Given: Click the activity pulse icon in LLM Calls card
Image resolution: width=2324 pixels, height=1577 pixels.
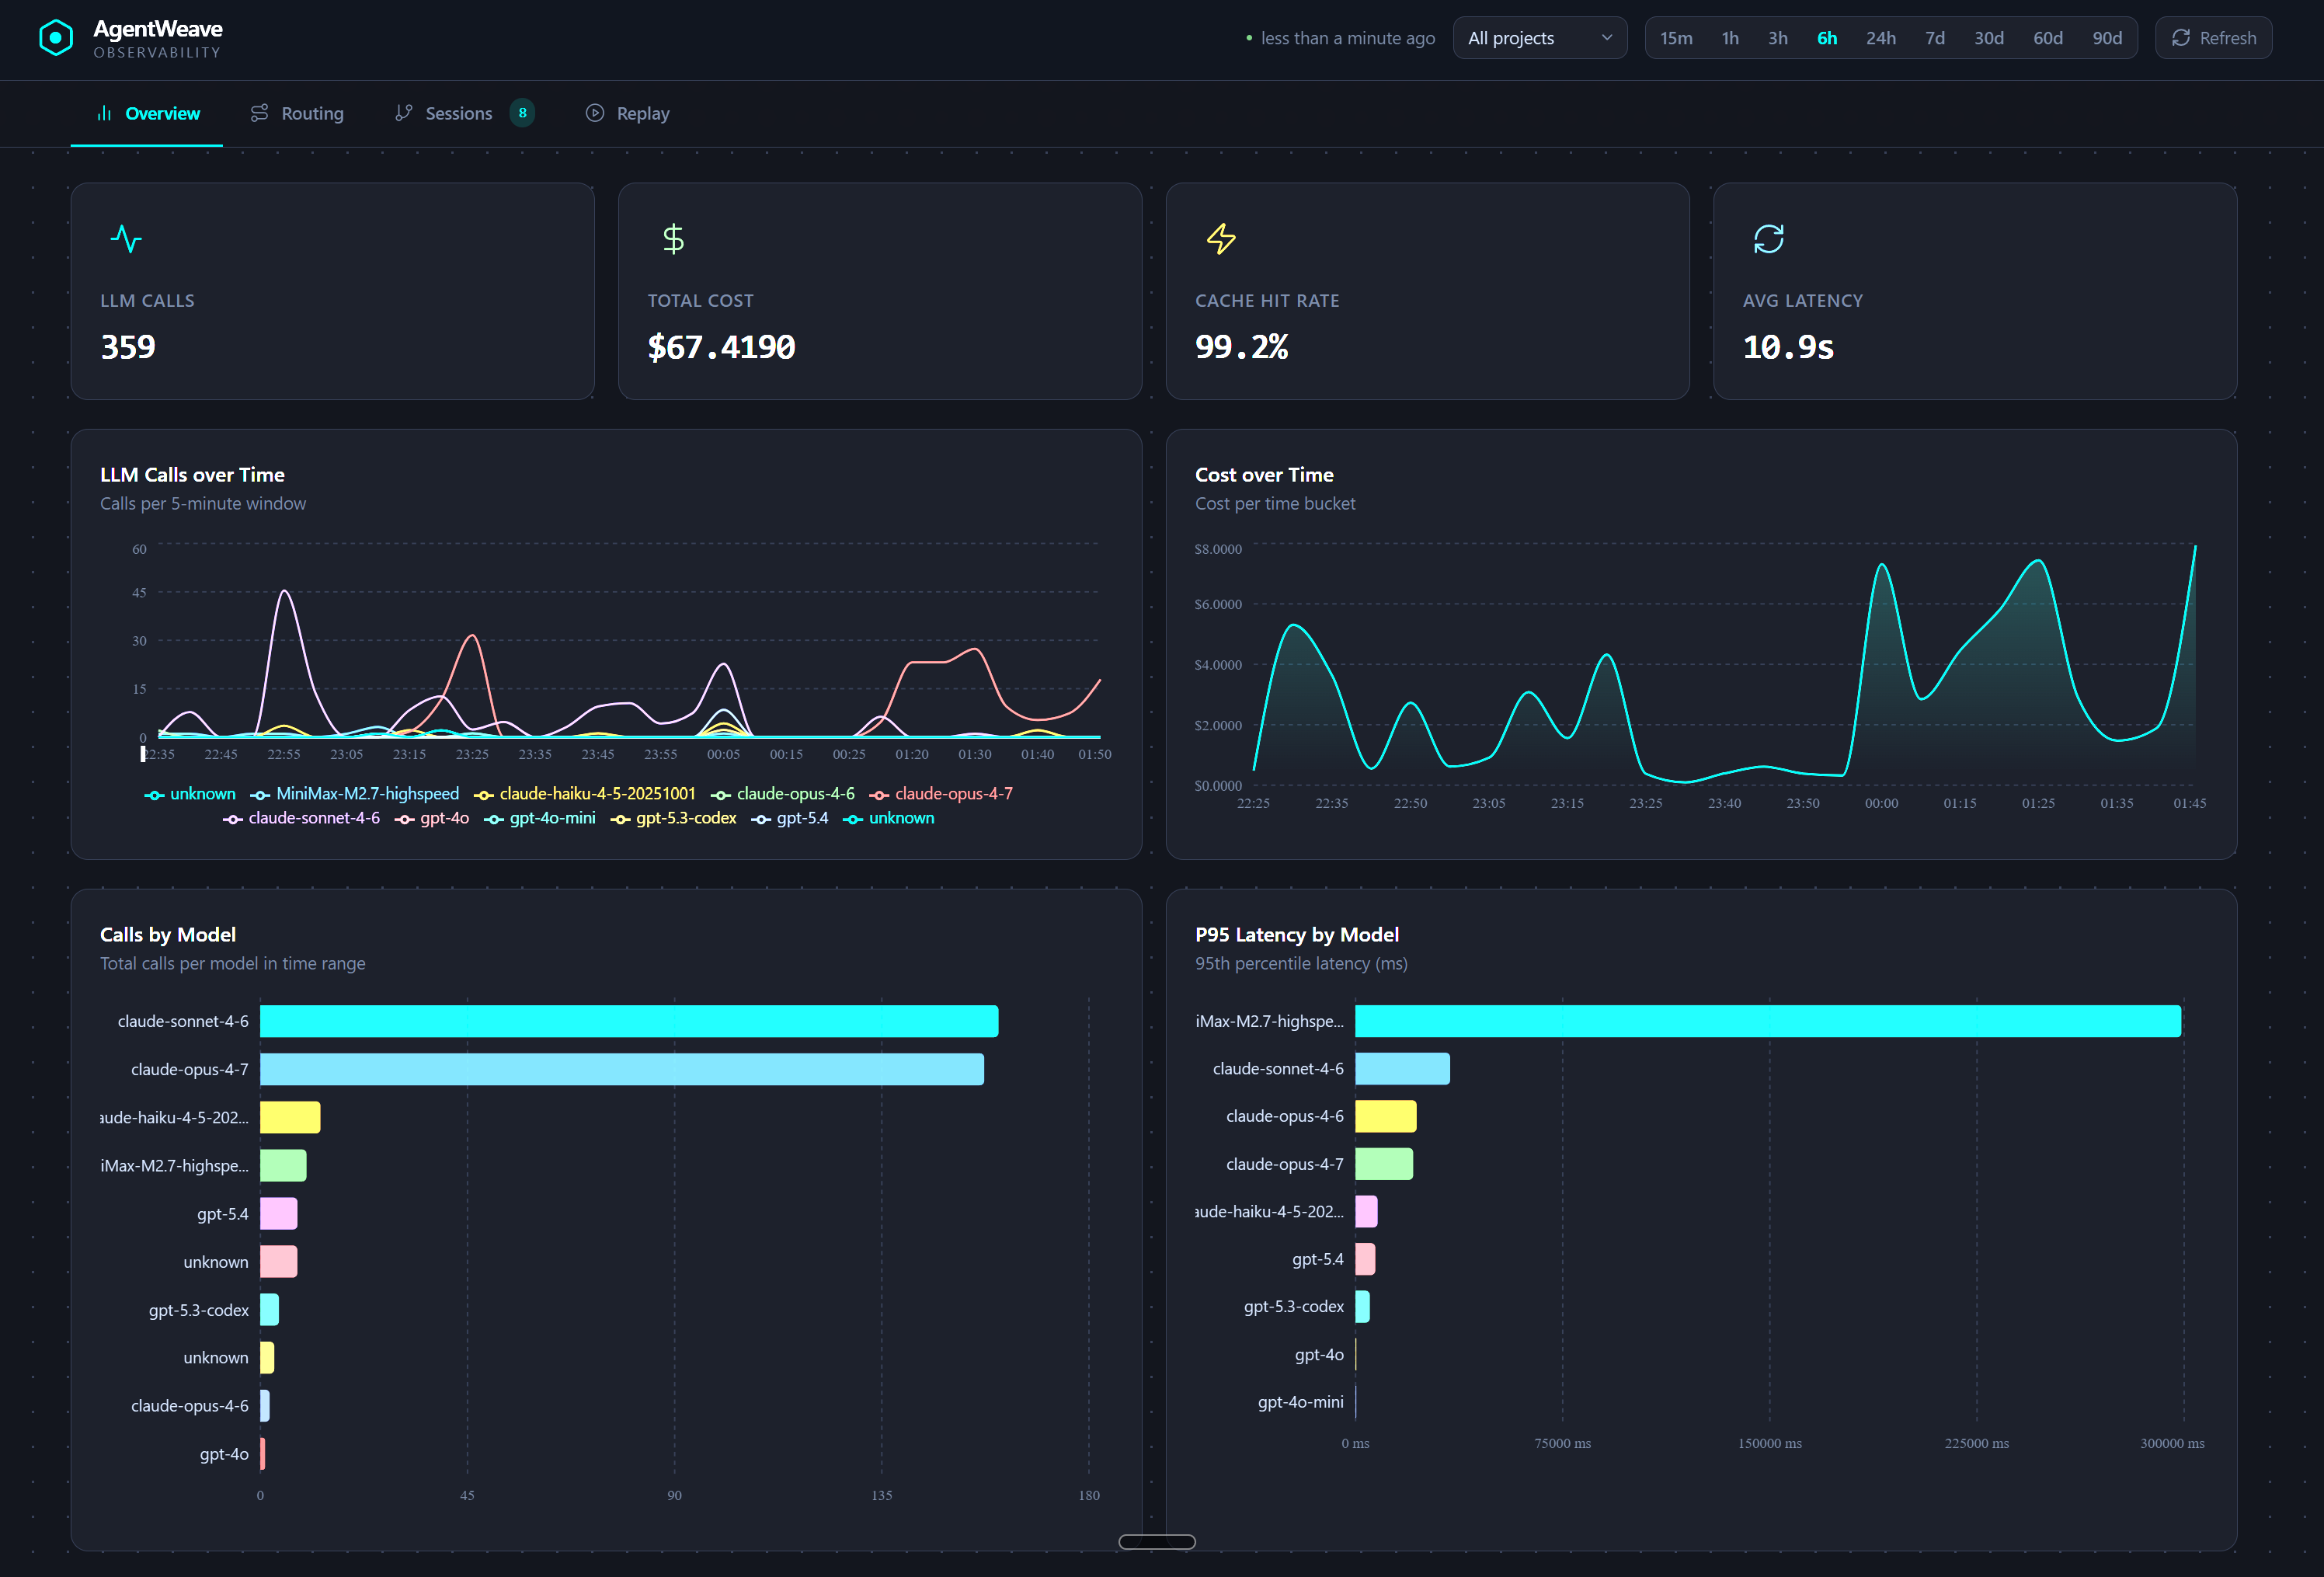Looking at the screenshot, I should pos(126,239).
